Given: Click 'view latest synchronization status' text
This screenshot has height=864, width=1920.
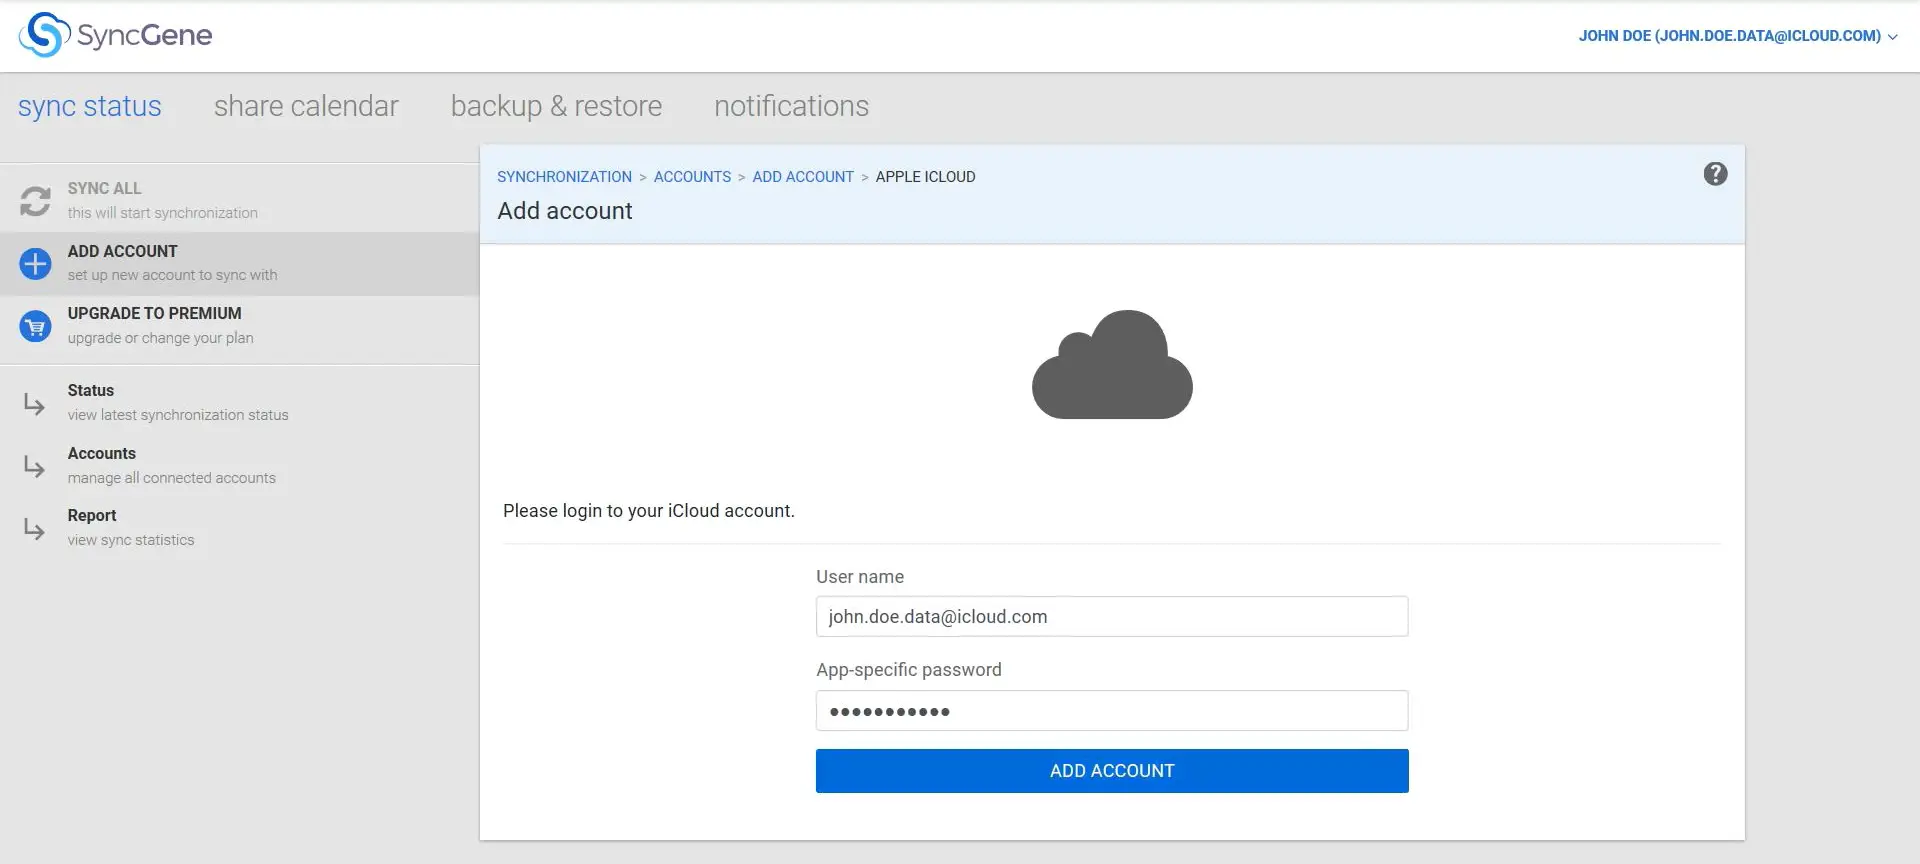Looking at the screenshot, I should coord(178,415).
